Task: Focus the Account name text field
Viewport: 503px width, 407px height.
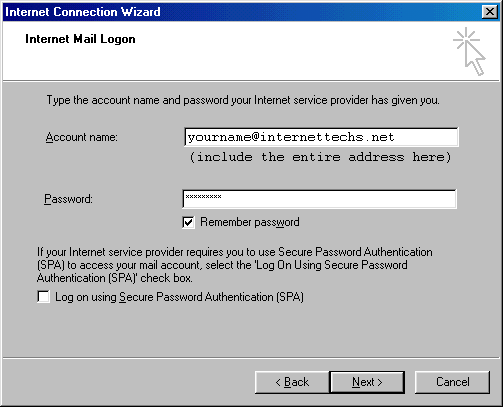Action: coord(321,137)
